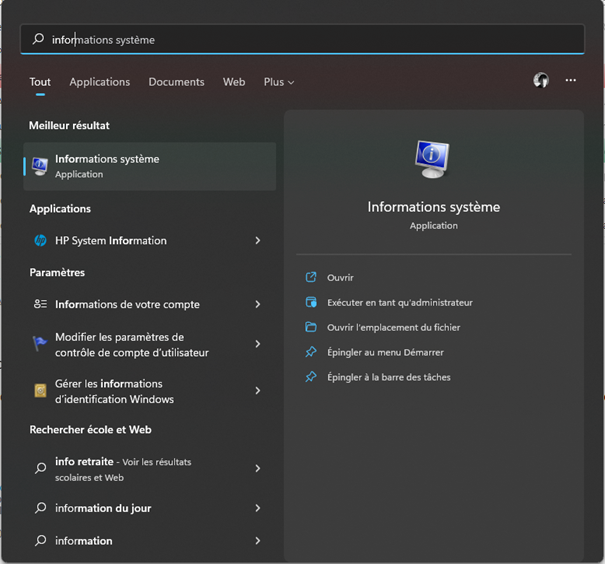This screenshot has height=564, width=605.
Task: Click the account info icon beside Informations de votre compte
Action: coord(41,304)
